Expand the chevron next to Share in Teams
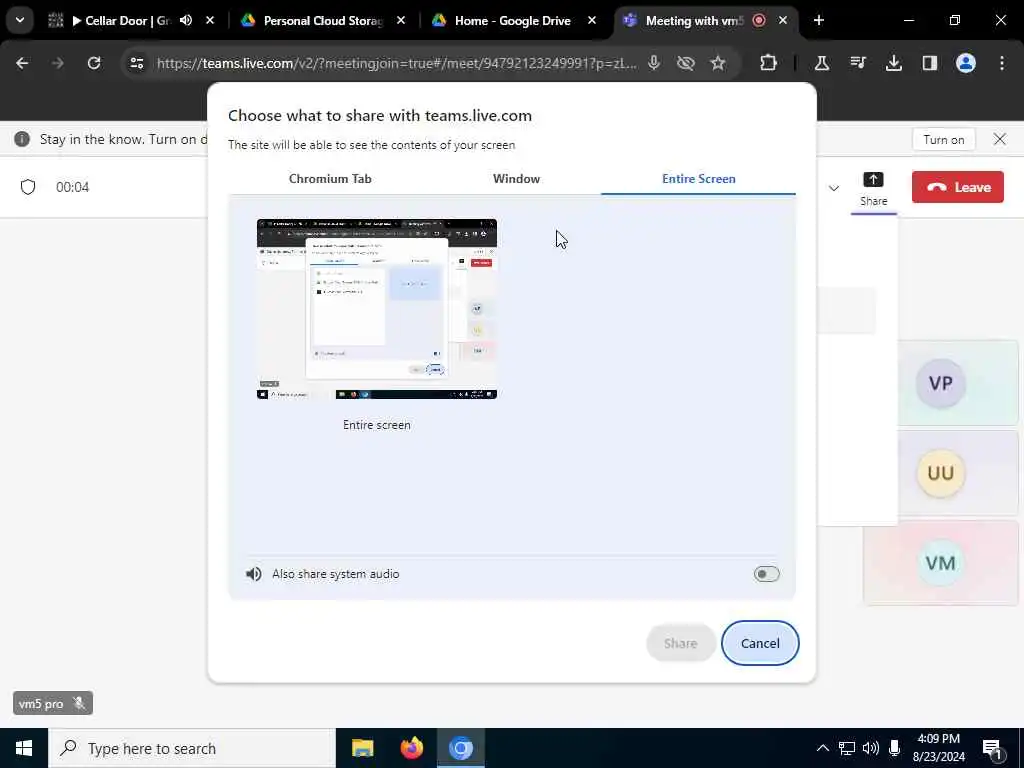1024x768 pixels. tap(833, 188)
